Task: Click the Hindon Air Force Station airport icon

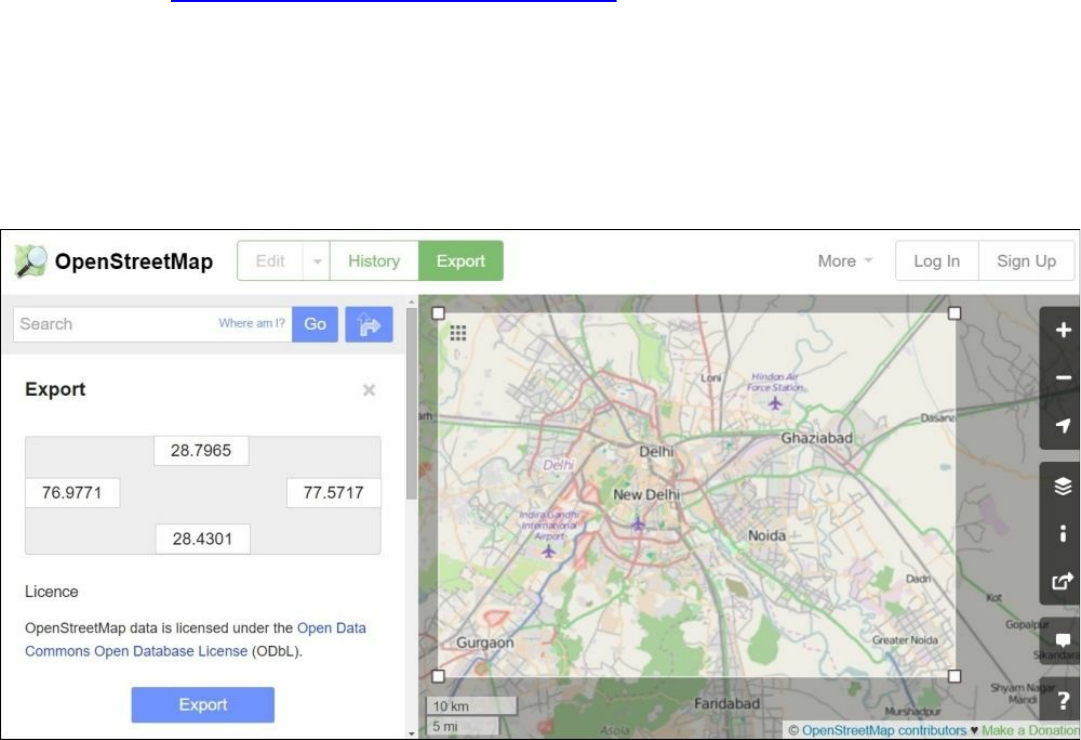Action: coord(776,403)
